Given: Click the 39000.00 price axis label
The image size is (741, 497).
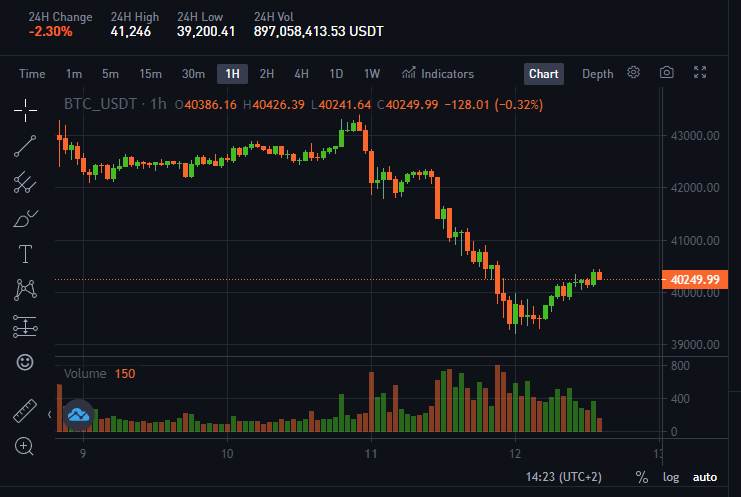Looking at the screenshot, I should [x=695, y=345].
